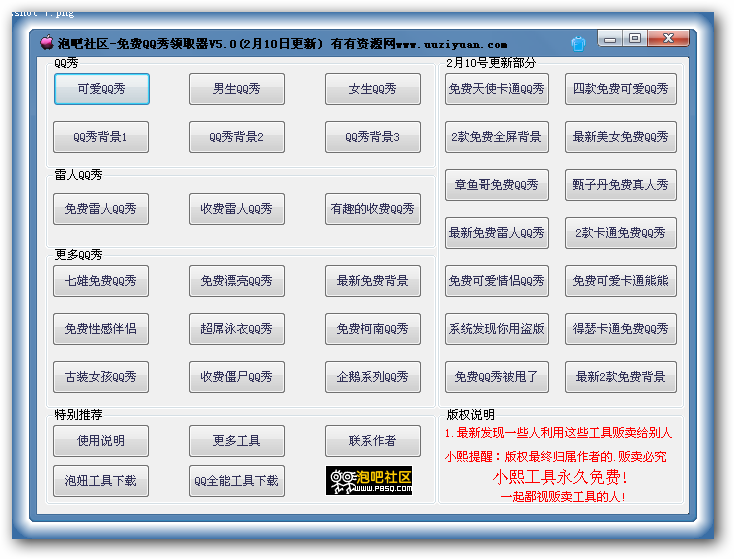The width and height of the screenshot is (734, 559).
Task: Click the 一起鄙视贩卖工具的人 line
Action: click(x=563, y=496)
